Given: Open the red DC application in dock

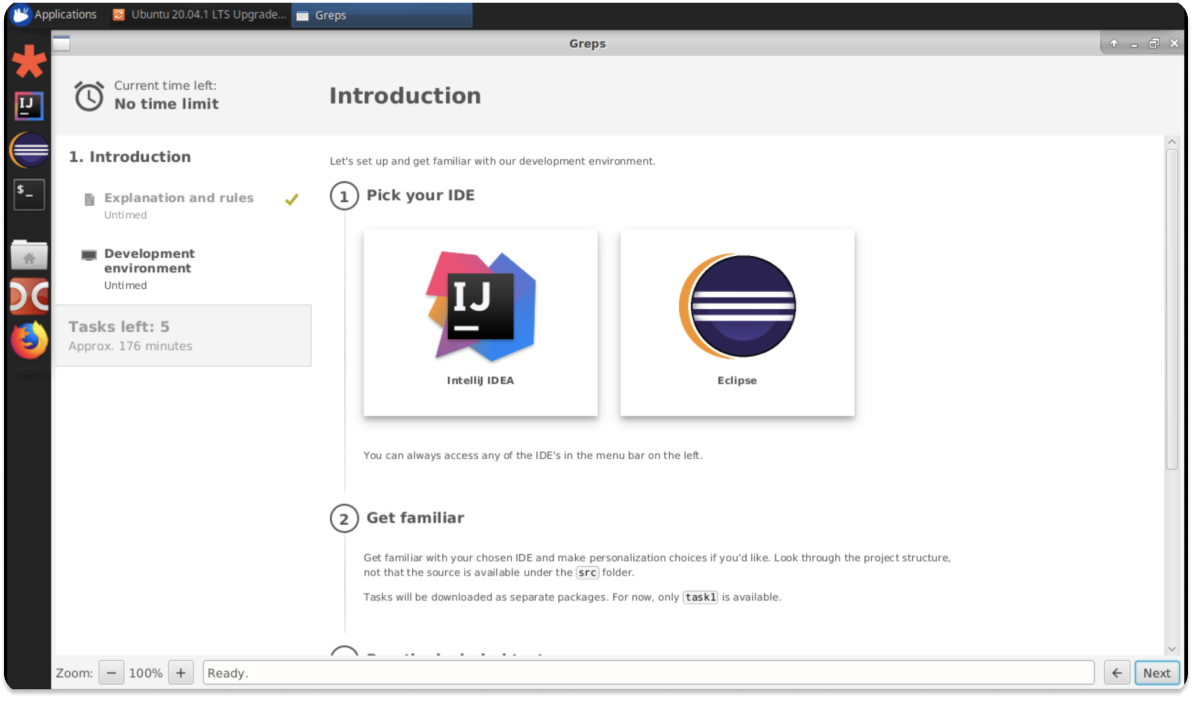Looking at the screenshot, I should 29,297.
